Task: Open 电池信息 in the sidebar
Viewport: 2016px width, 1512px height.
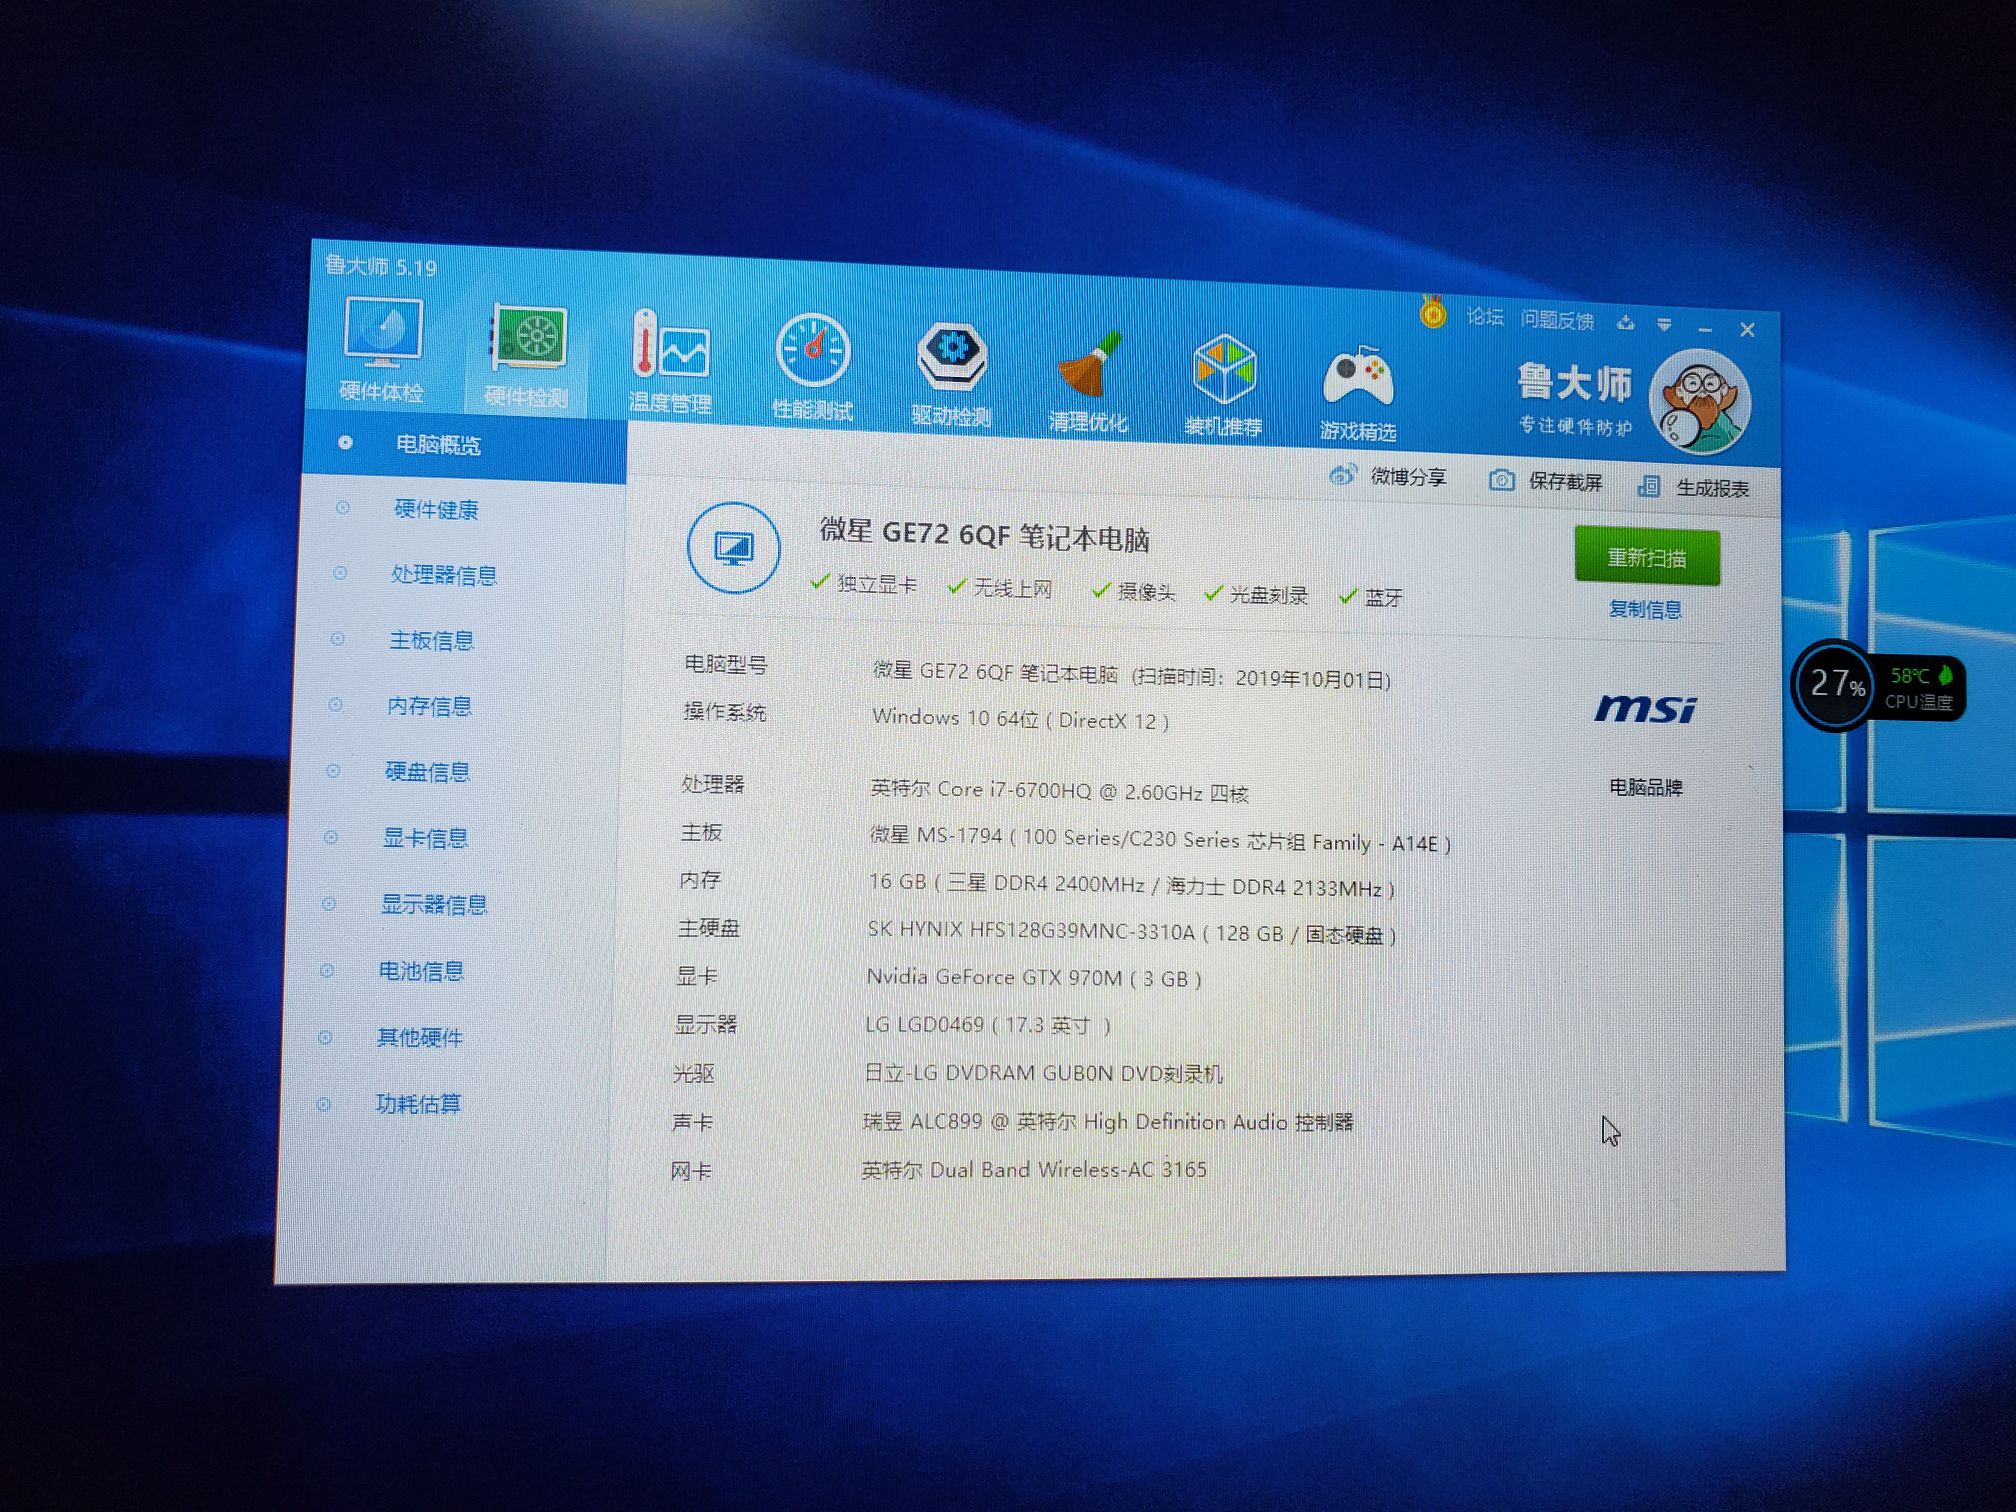Action: click(421, 971)
